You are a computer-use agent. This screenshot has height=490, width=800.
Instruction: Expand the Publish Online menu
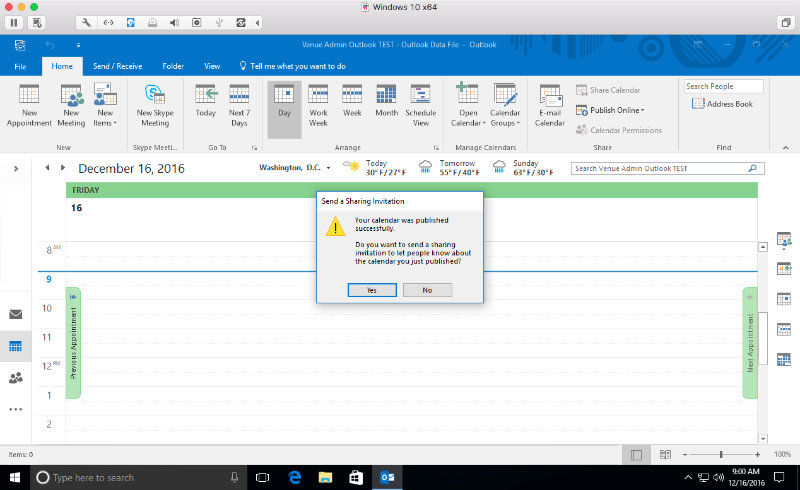[610, 110]
